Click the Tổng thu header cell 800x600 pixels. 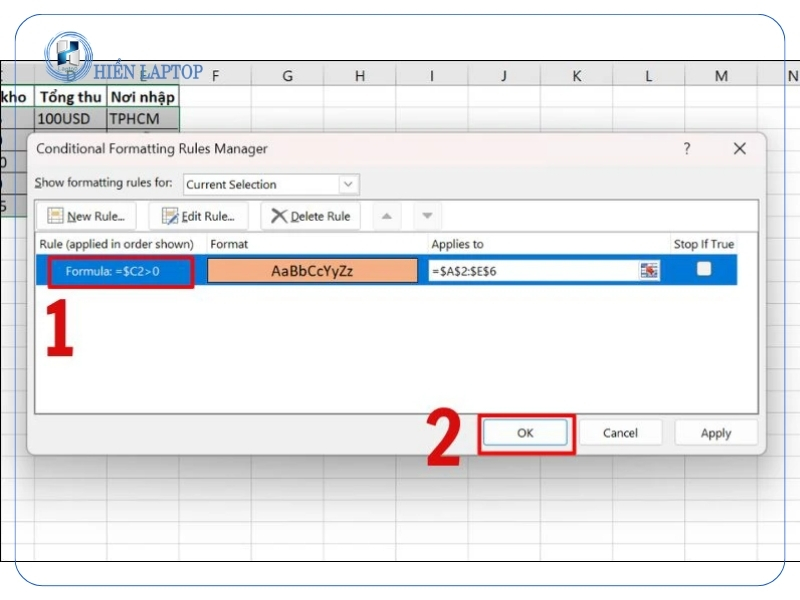[70, 97]
